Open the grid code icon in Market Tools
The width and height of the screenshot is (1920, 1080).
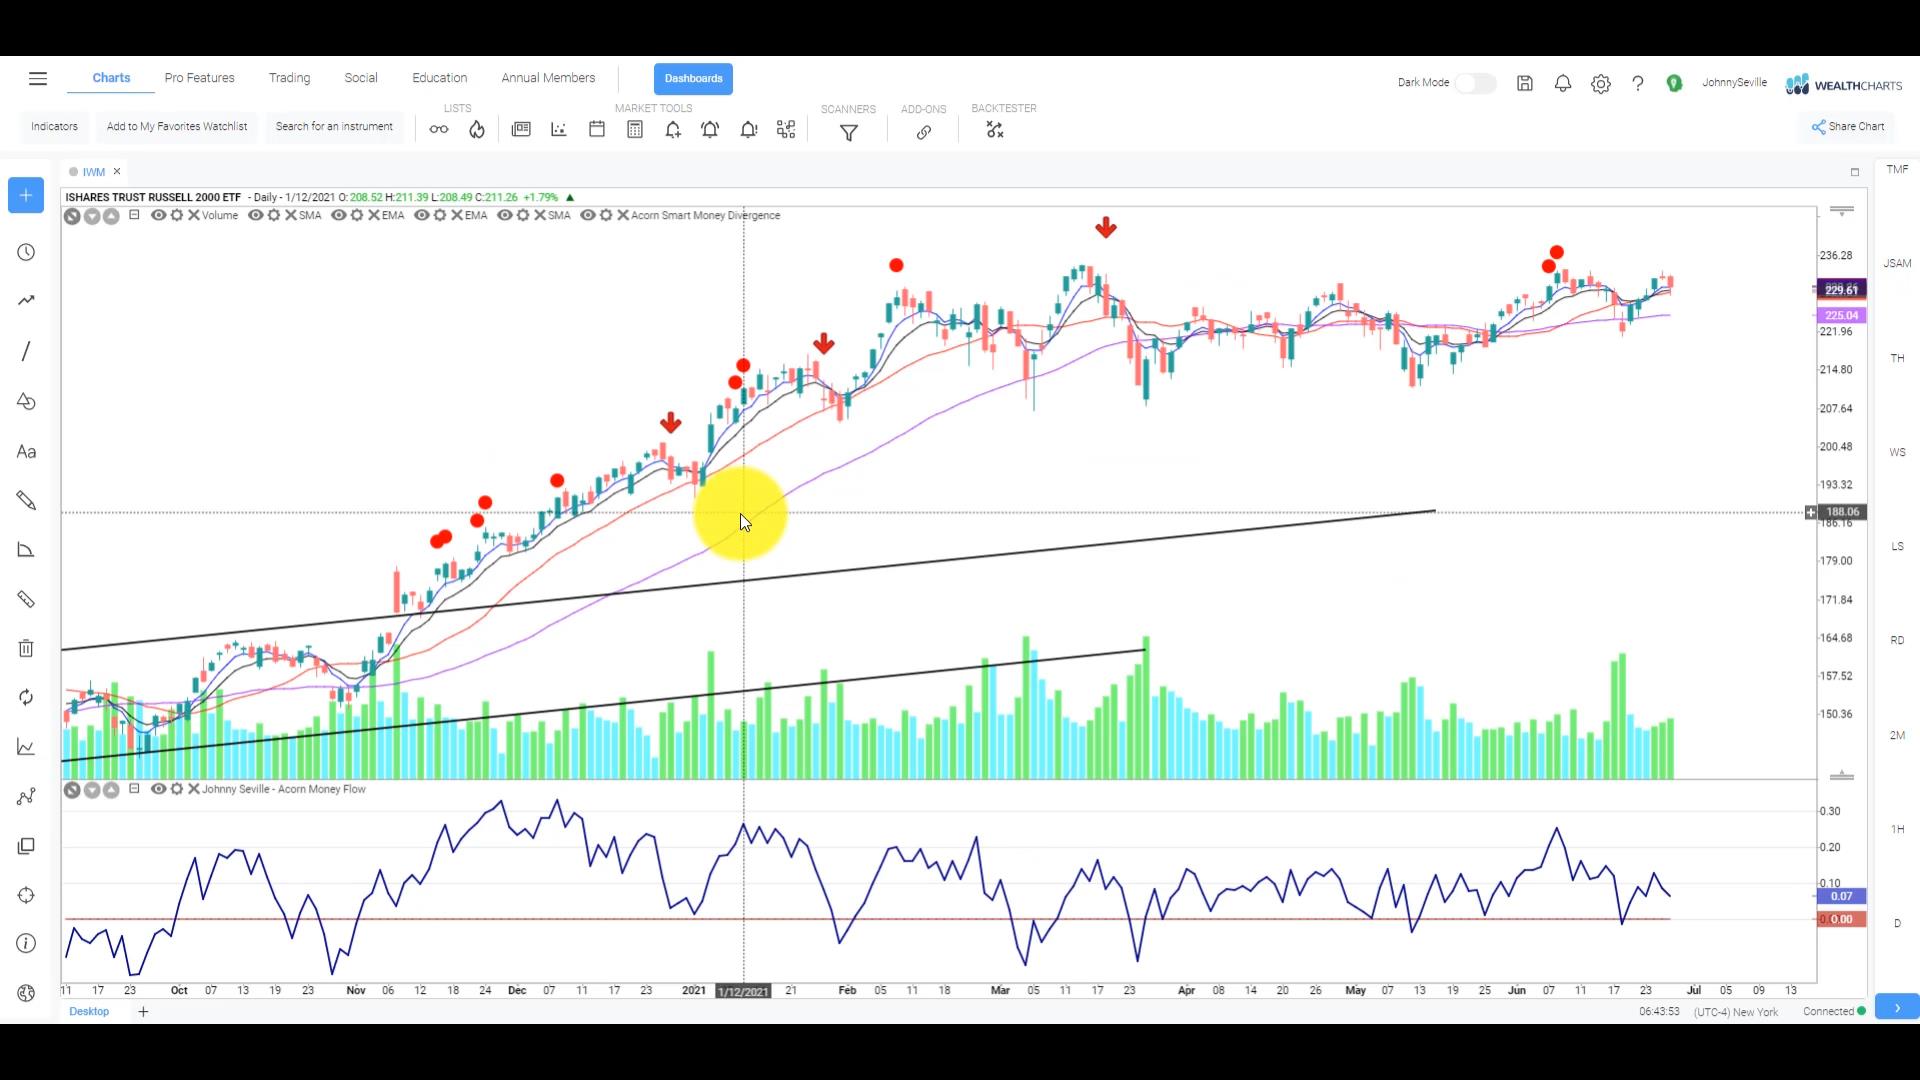tap(786, 129)
